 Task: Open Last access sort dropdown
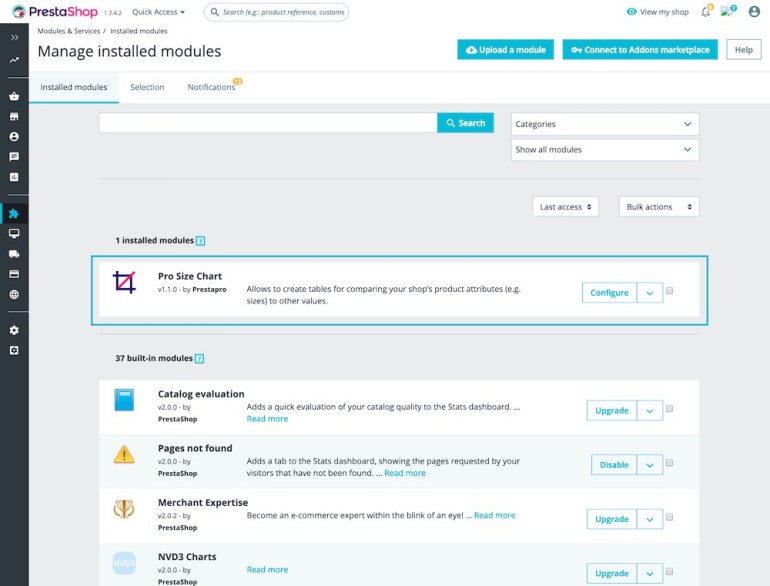565,207
